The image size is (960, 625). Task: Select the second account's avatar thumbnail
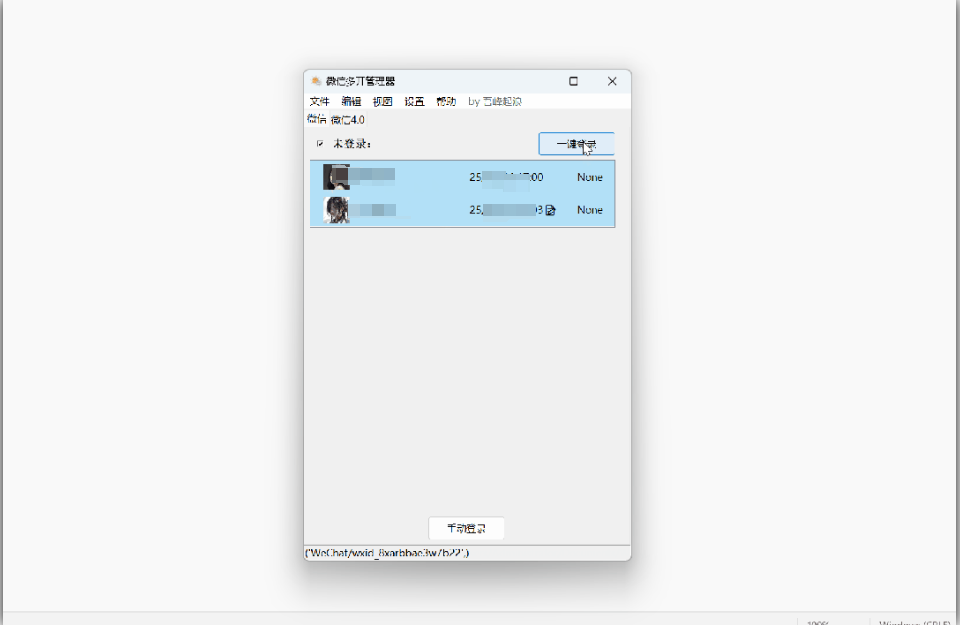click(x=336, y=210)
